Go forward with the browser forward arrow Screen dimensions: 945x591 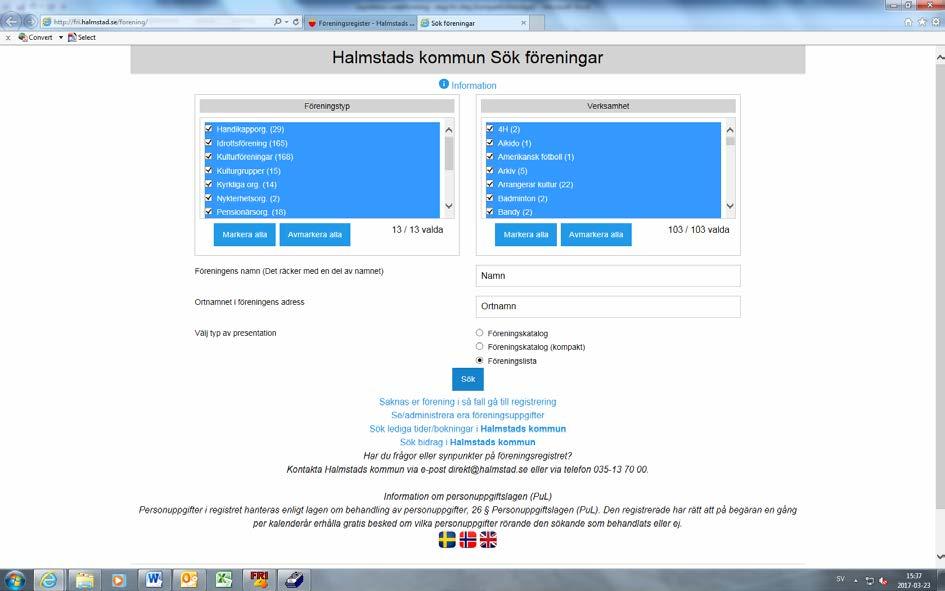pos(30,22)
